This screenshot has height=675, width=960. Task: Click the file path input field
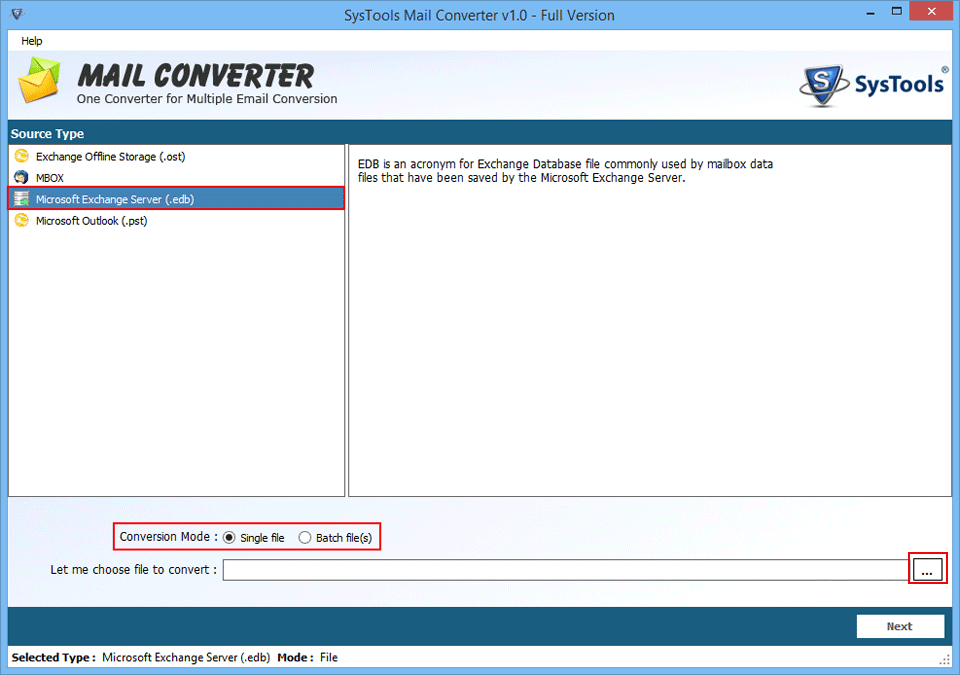coord(566,570)
